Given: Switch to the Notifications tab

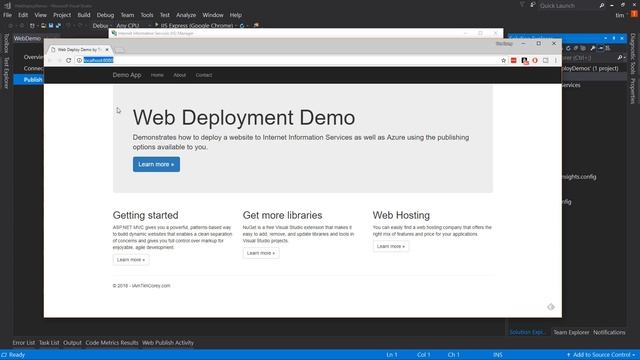Looking at the screenshot, I should click(609, 332).
